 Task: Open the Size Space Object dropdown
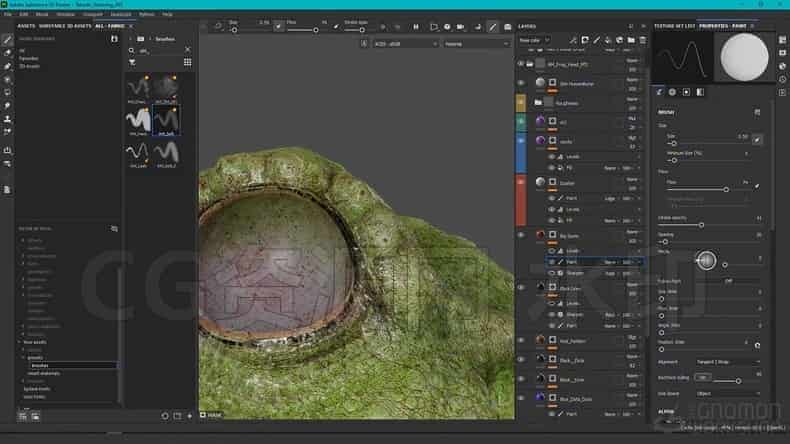coord(728,394)
